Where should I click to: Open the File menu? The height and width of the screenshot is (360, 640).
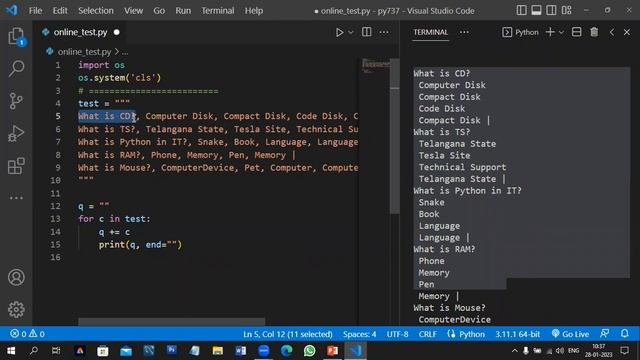click(36, 11)
